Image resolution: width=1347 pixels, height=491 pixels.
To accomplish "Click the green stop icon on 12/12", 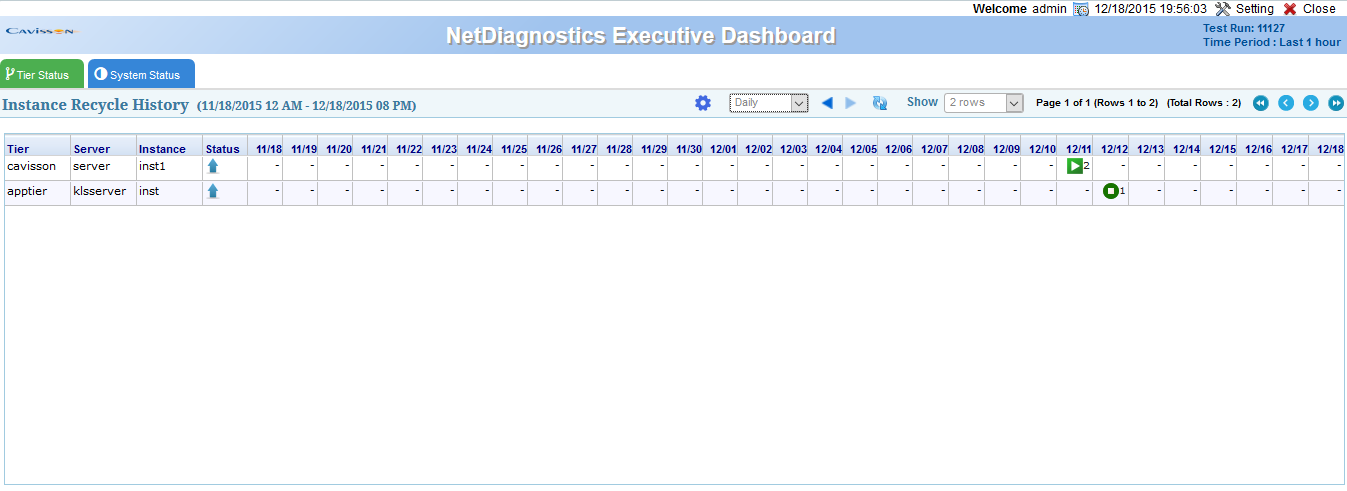I will (x=1111, y=191).
